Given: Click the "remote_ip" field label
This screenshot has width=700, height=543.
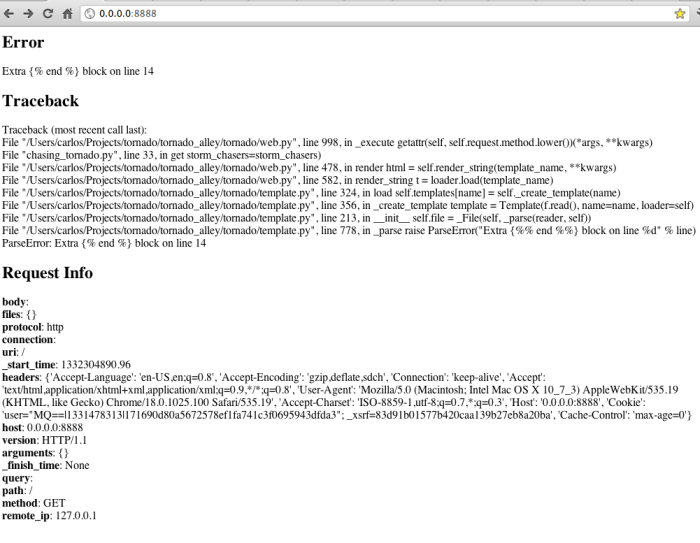Looking at the screenshot, I should pos(29,515).
